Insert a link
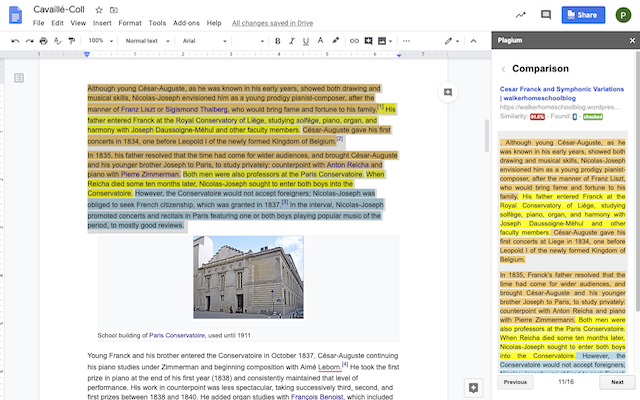Viewport: 640px width, 400px height. [x=354, y=41]
